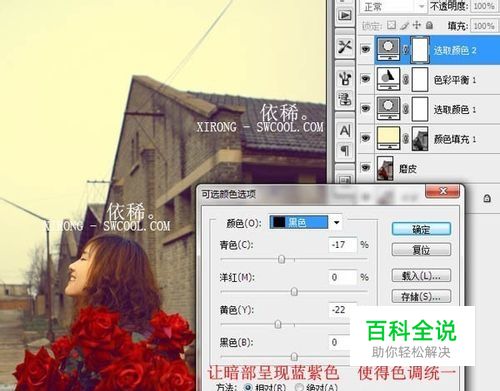Click the 可选颜色选项 dialog title
Screen dimensions: 500x391
click(x=229, y=194)
